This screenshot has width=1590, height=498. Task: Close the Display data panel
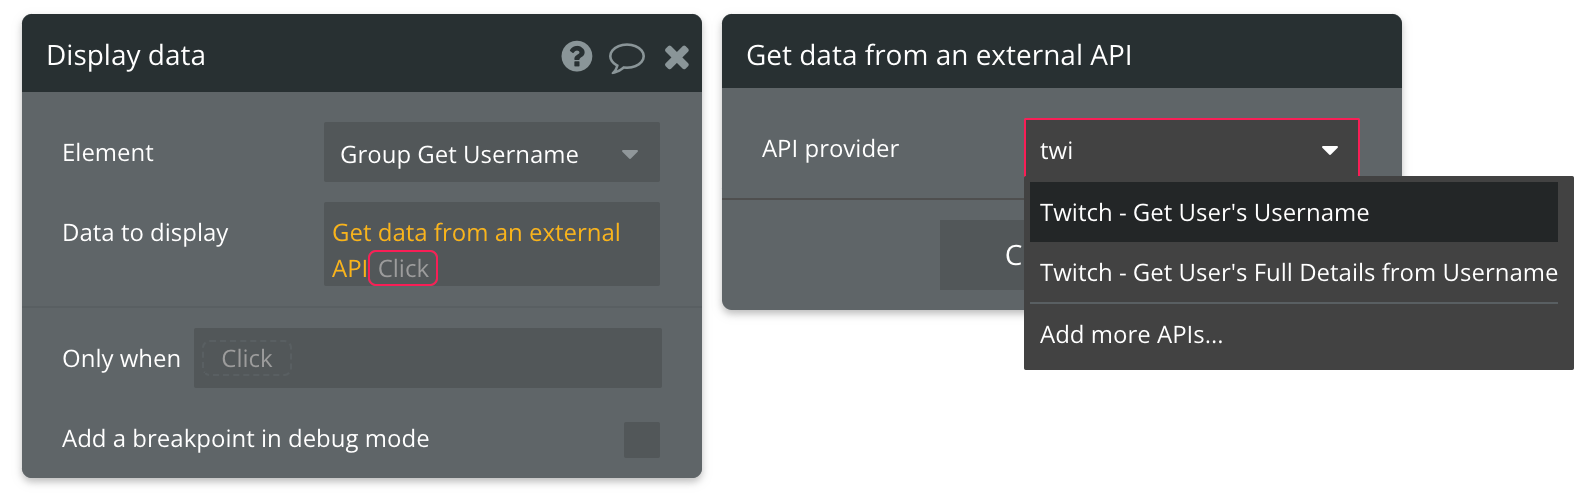click(x=677, y=57)
